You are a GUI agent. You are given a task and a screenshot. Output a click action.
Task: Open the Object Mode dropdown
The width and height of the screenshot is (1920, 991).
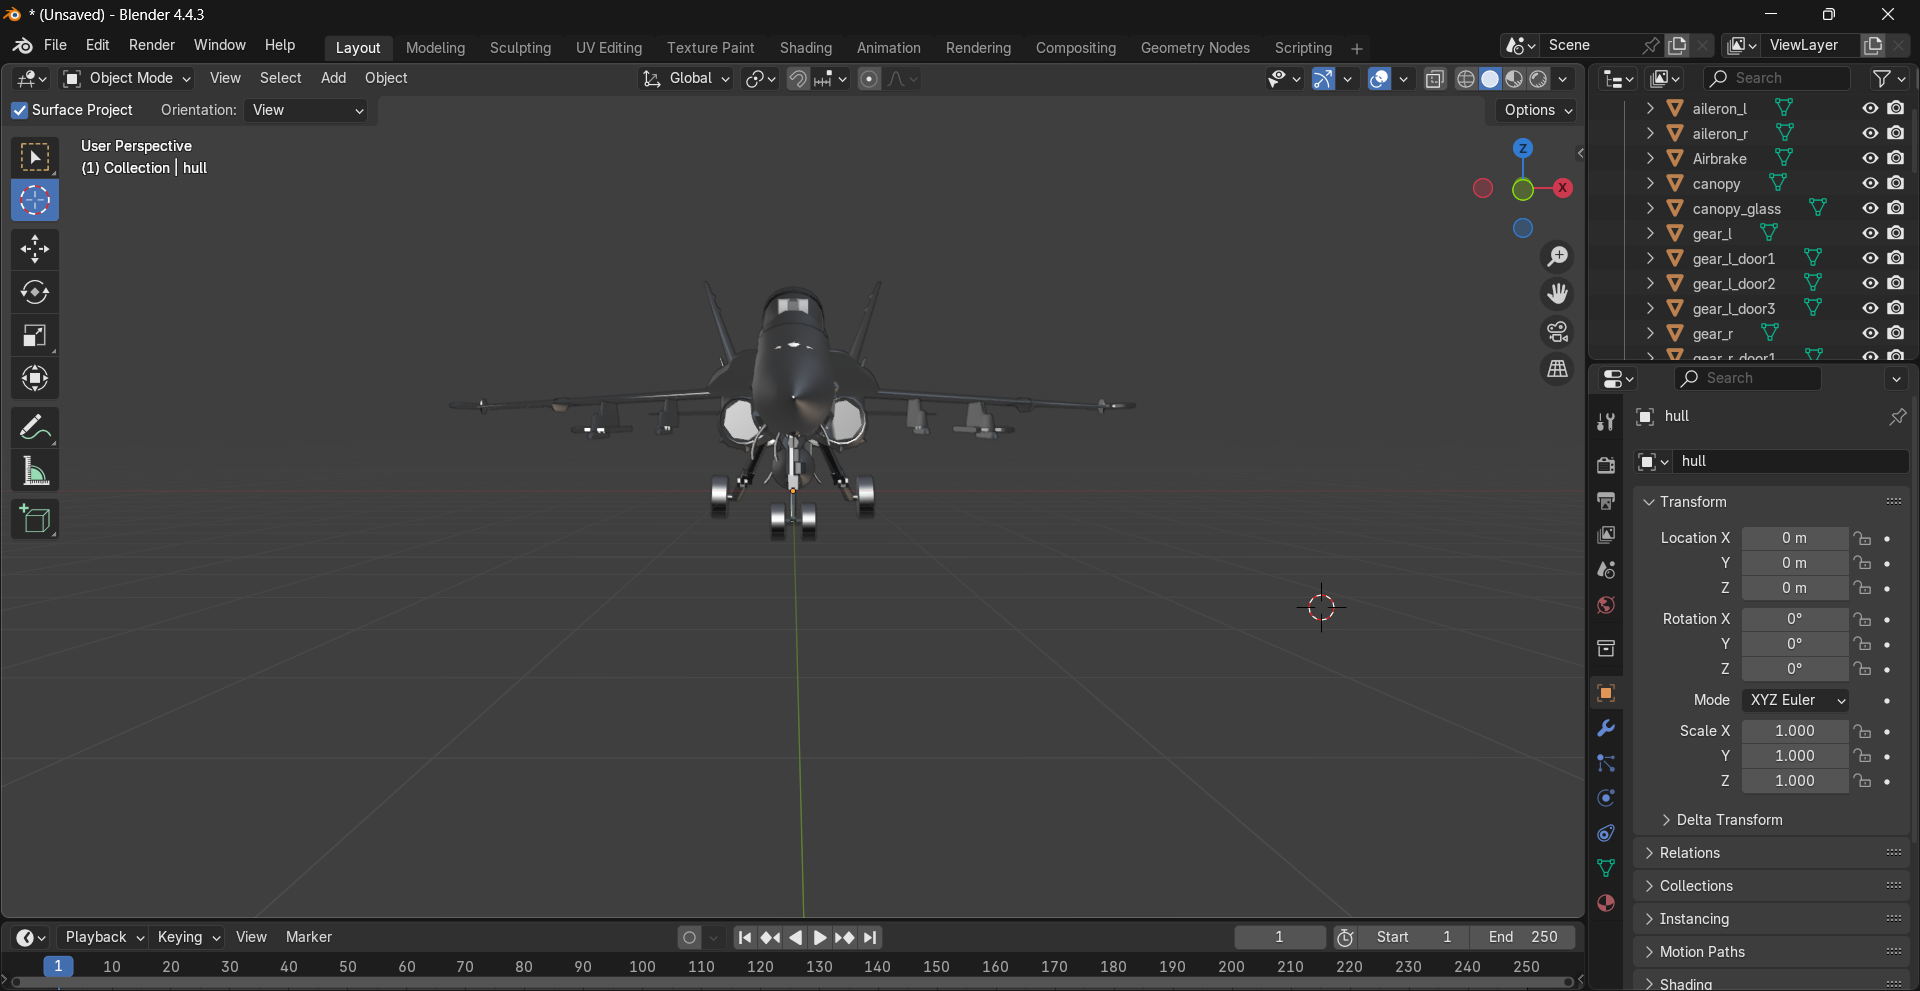[127, 78]
